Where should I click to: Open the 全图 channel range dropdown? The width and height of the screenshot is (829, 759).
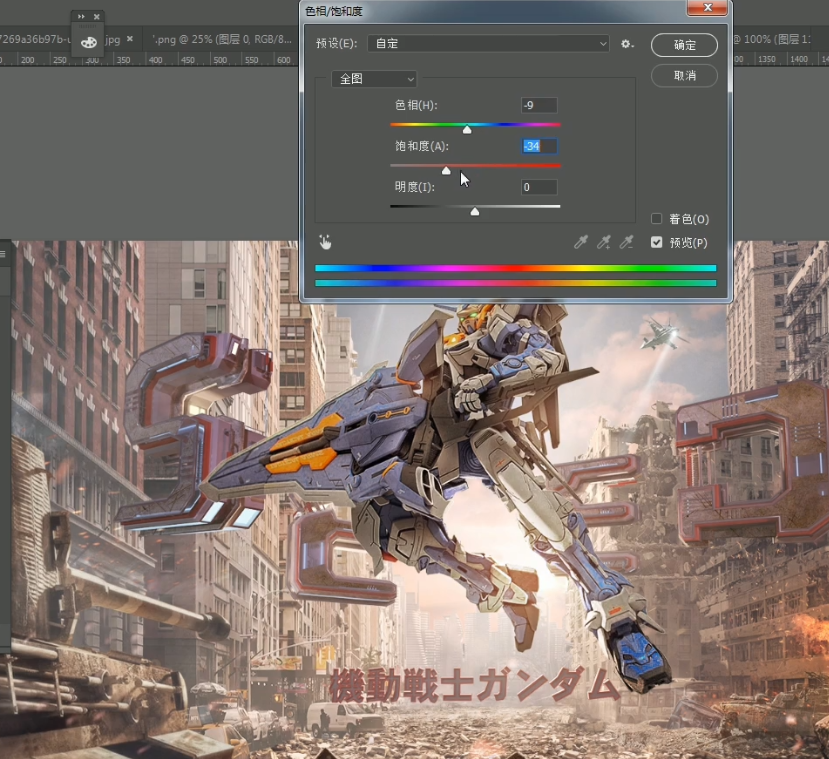pyautogui.click(x=374, y=79)
